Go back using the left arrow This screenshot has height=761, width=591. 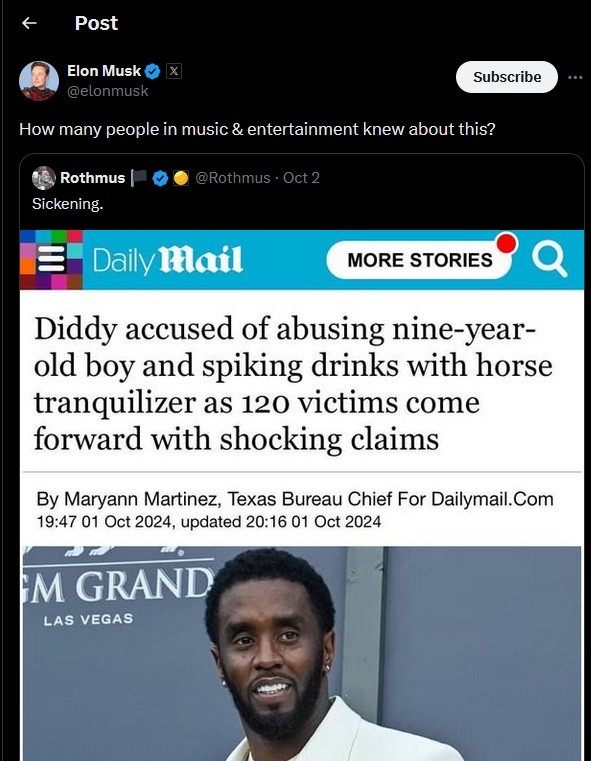(x=30, y=23)
